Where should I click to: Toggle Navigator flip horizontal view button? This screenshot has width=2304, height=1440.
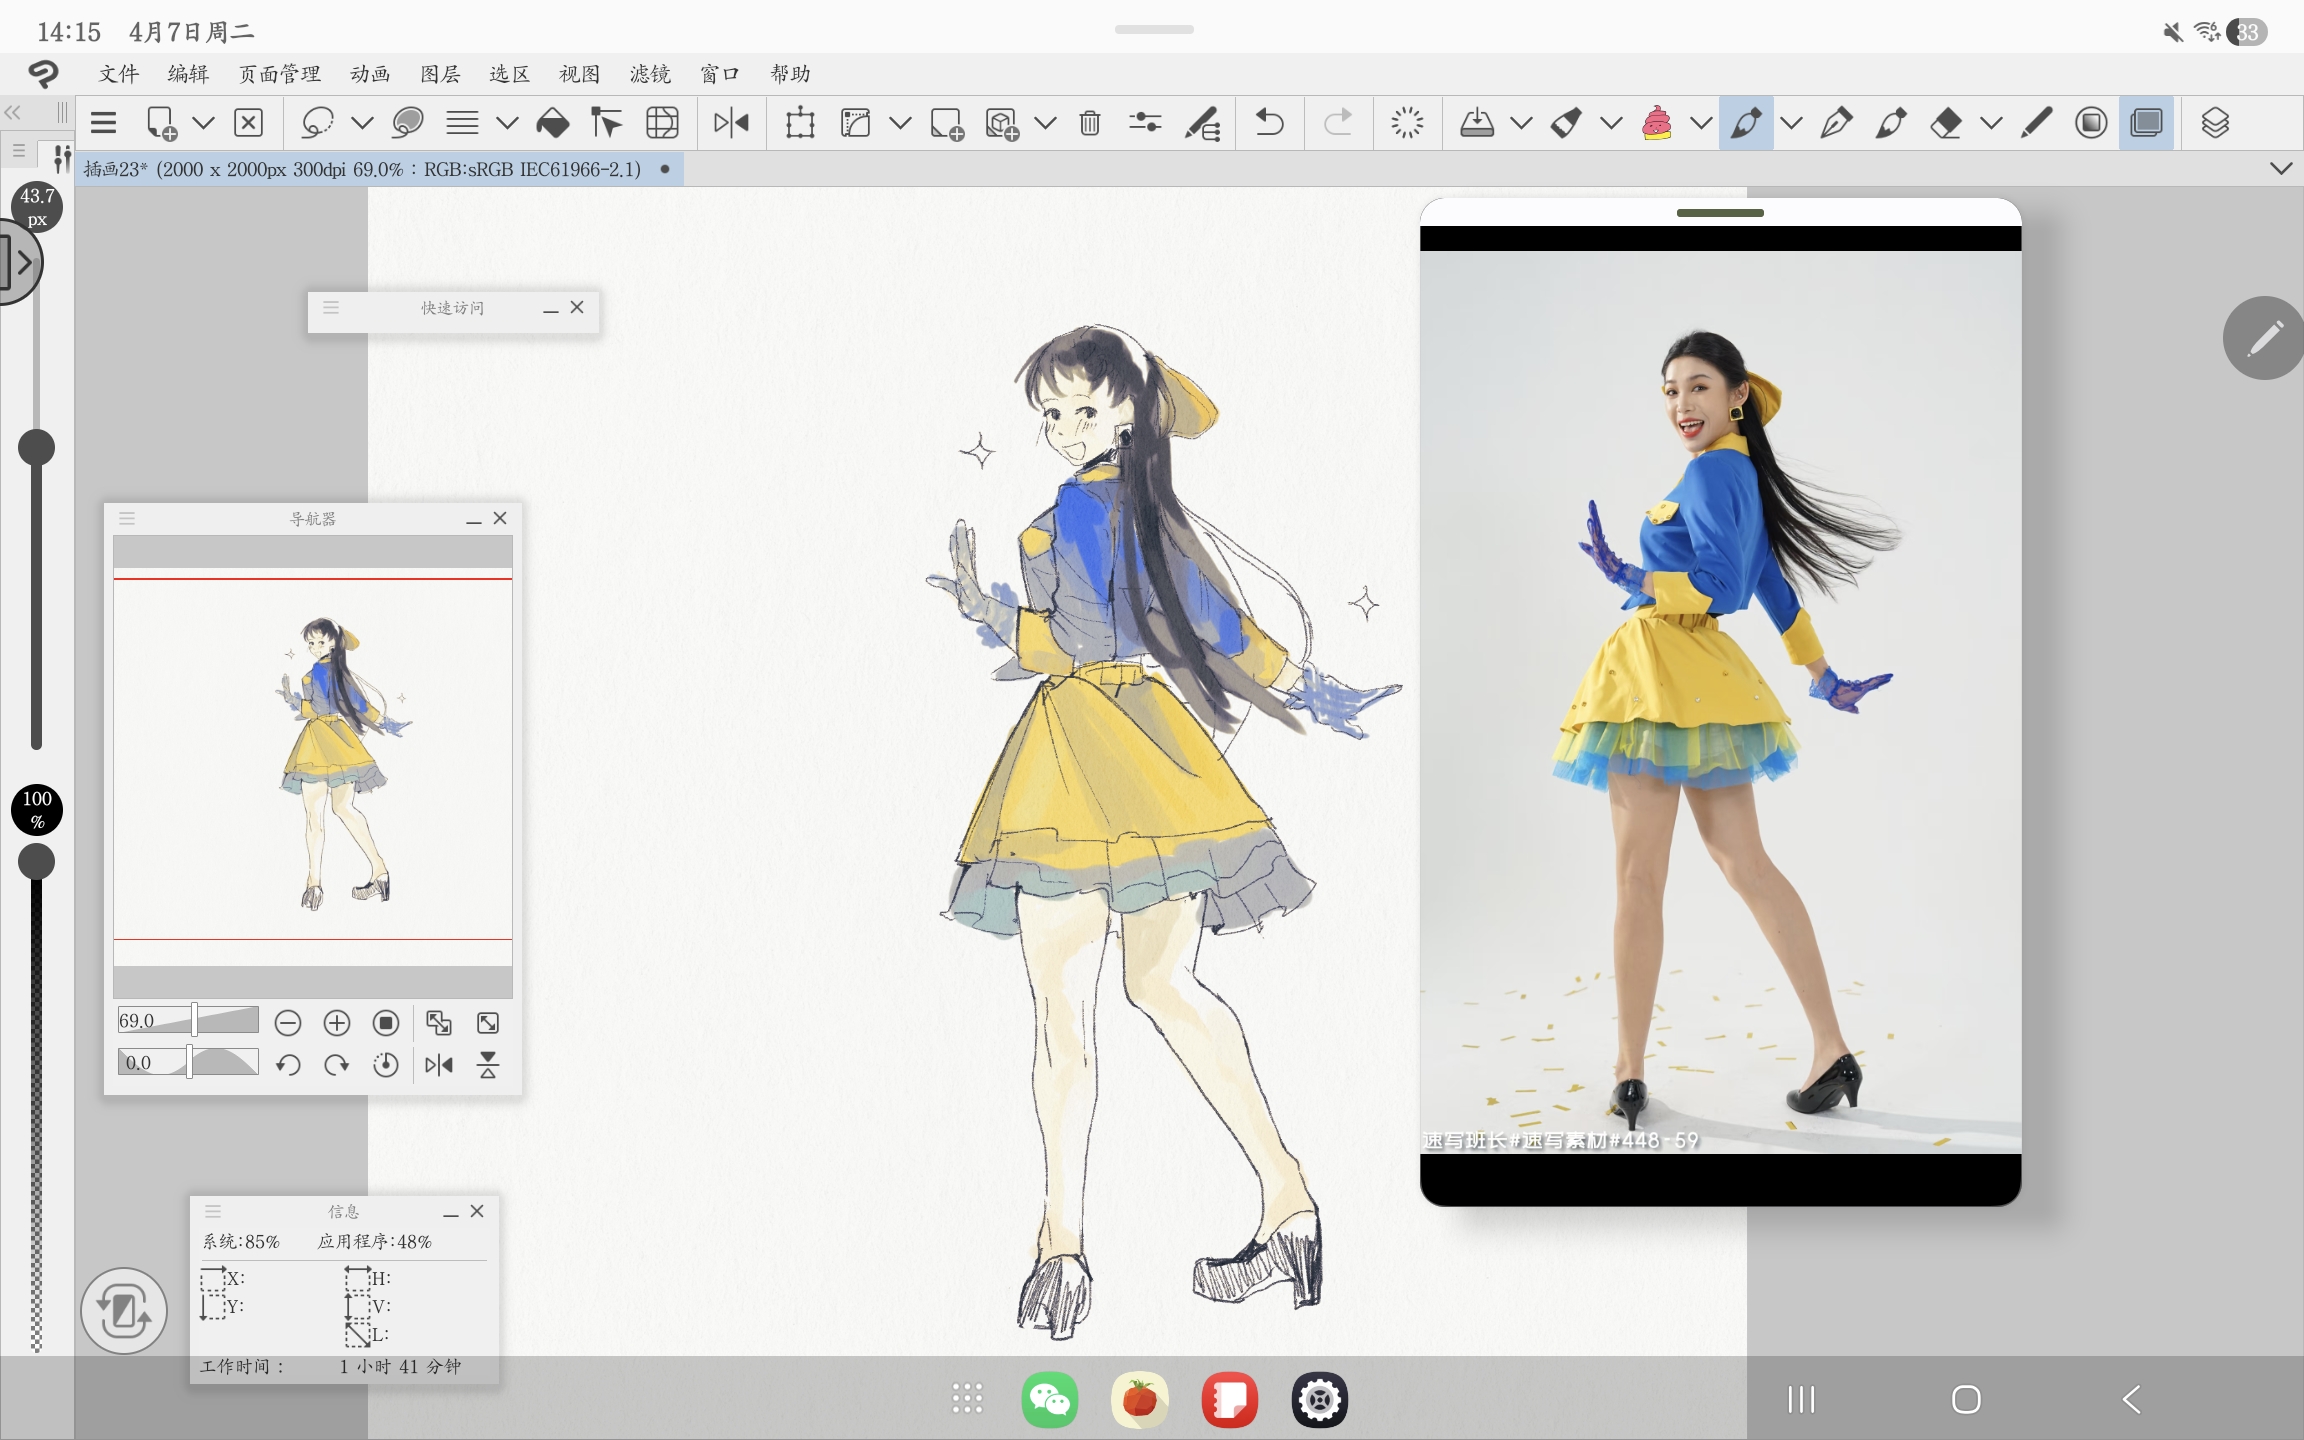pos(438,1065)
